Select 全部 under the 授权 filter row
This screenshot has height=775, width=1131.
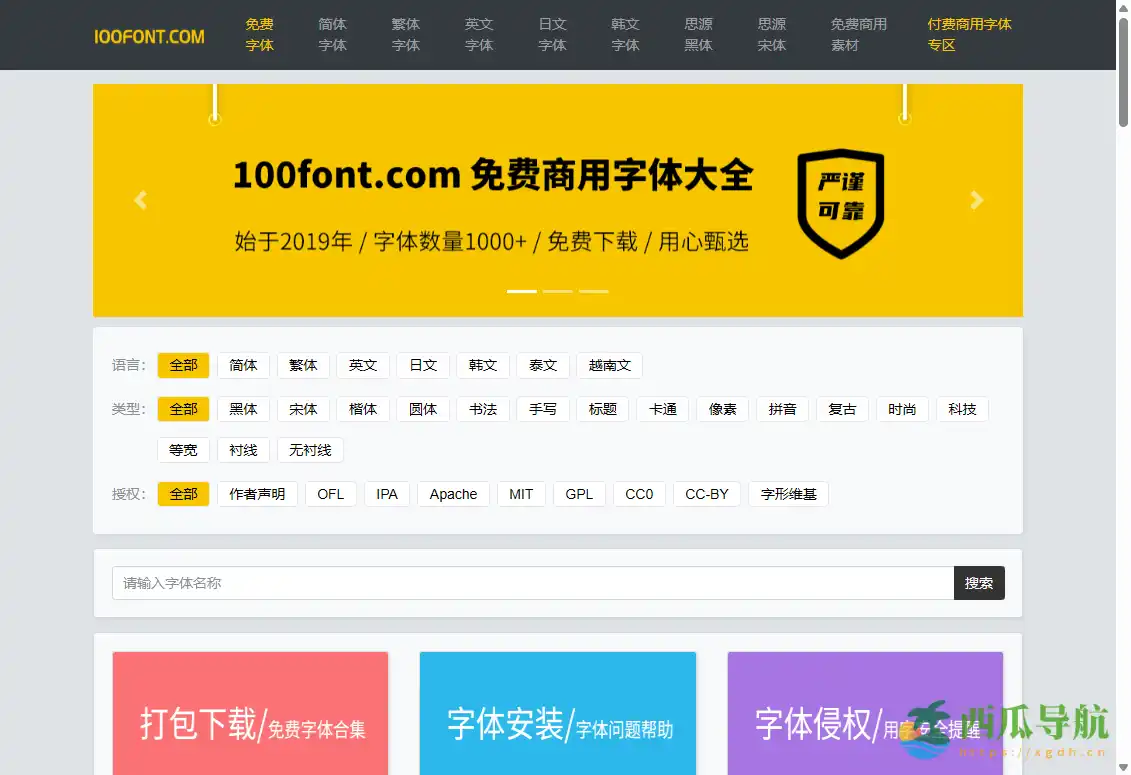click(x=183, y=493)
